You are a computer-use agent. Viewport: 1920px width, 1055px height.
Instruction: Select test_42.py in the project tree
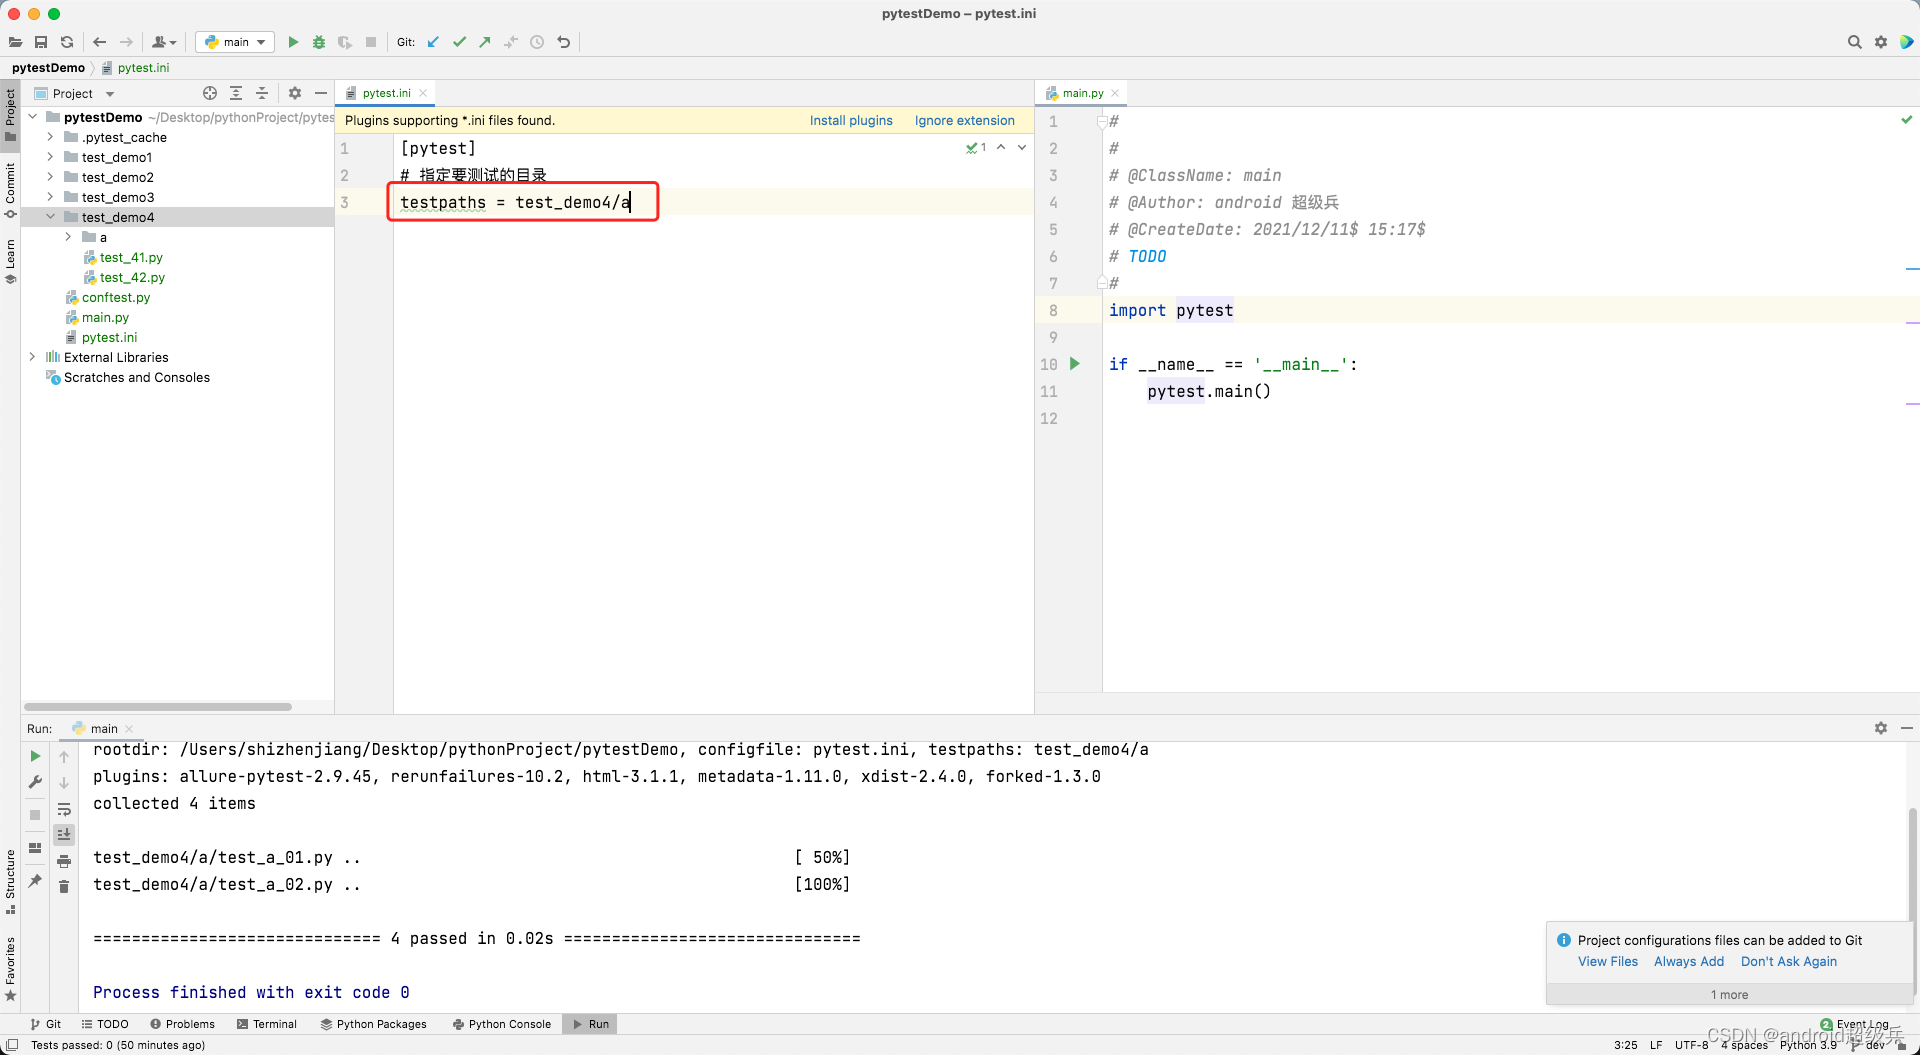point(132,277)
